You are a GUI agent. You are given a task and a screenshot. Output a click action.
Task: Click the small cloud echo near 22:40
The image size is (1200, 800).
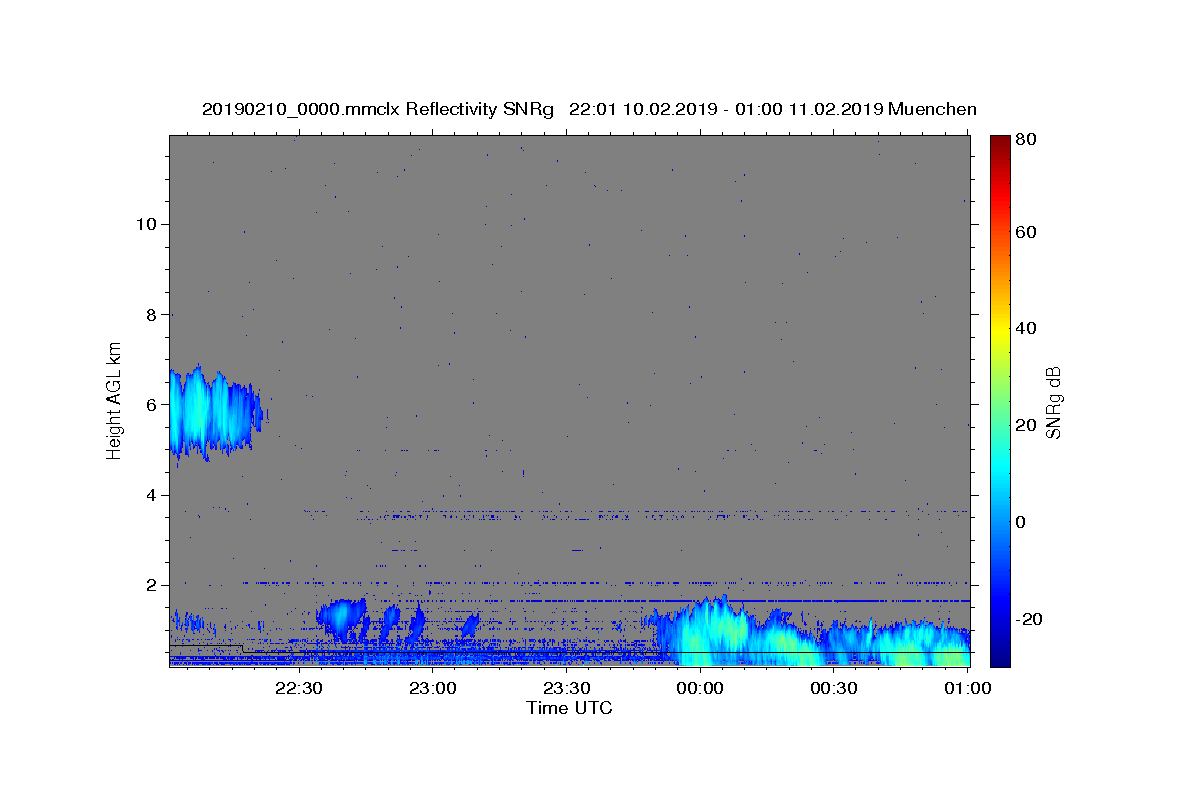coord(342,619)
